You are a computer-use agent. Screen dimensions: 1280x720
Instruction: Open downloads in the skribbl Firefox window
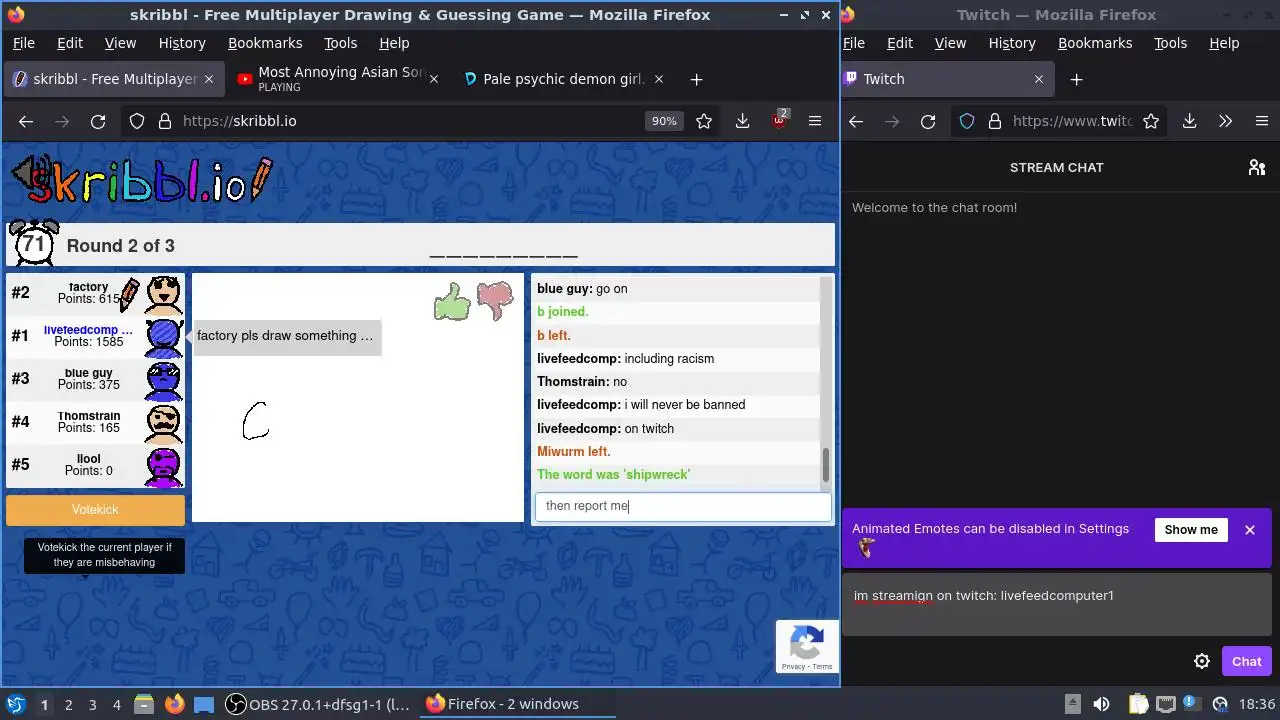point(742,121)
